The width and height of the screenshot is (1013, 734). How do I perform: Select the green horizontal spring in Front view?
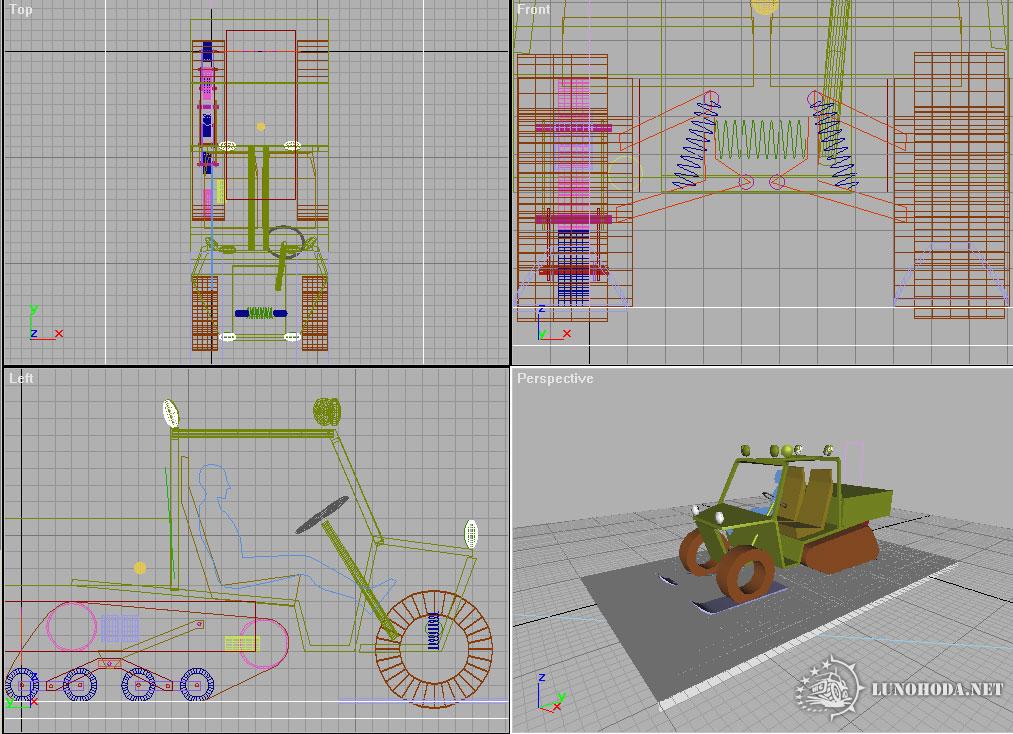tap(762, 138)
